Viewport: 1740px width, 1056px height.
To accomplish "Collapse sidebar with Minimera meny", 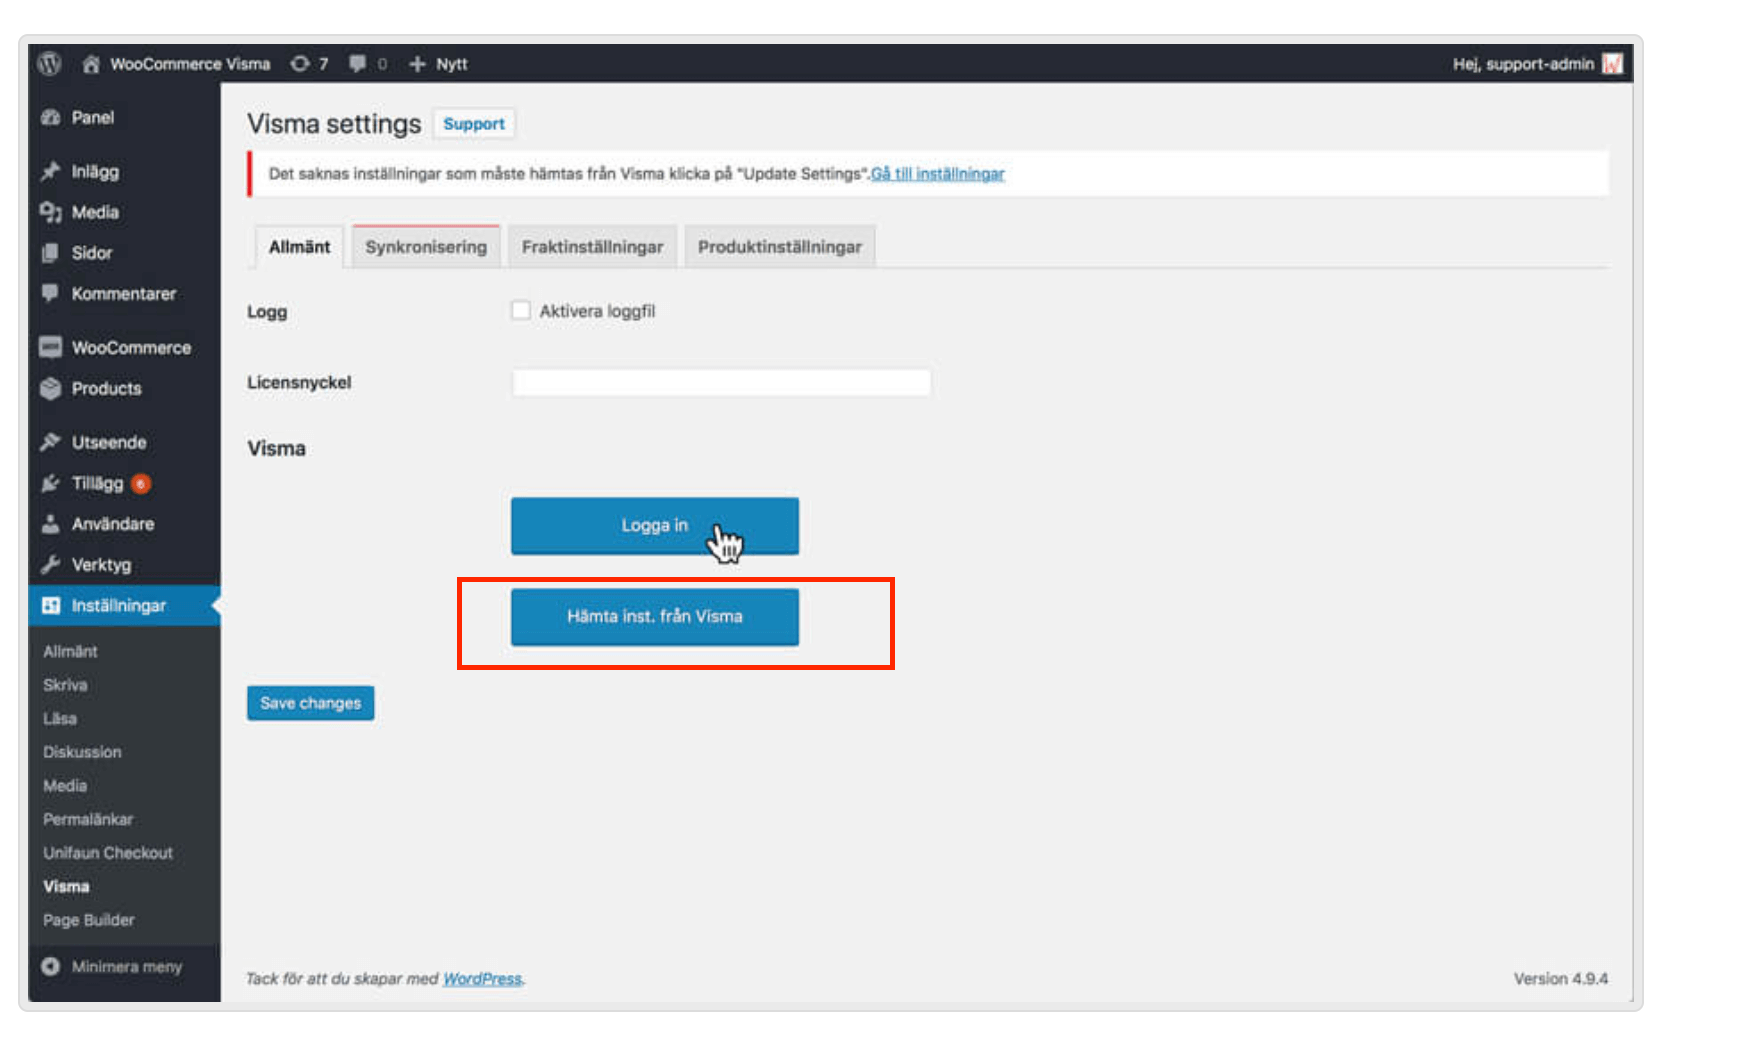I will click(126, 967).
